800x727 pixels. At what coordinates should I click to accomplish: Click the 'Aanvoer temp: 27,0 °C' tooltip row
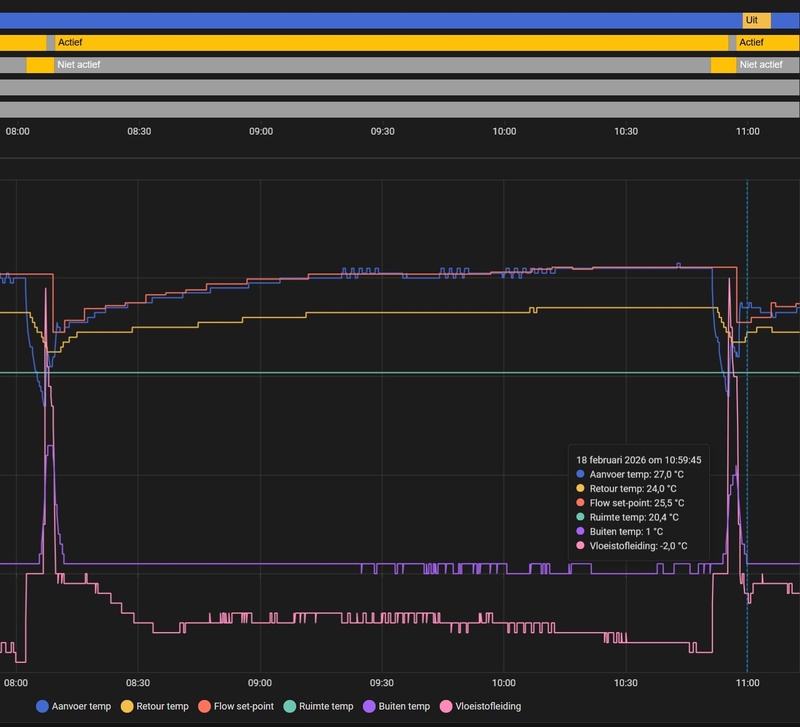pos(637,474)
